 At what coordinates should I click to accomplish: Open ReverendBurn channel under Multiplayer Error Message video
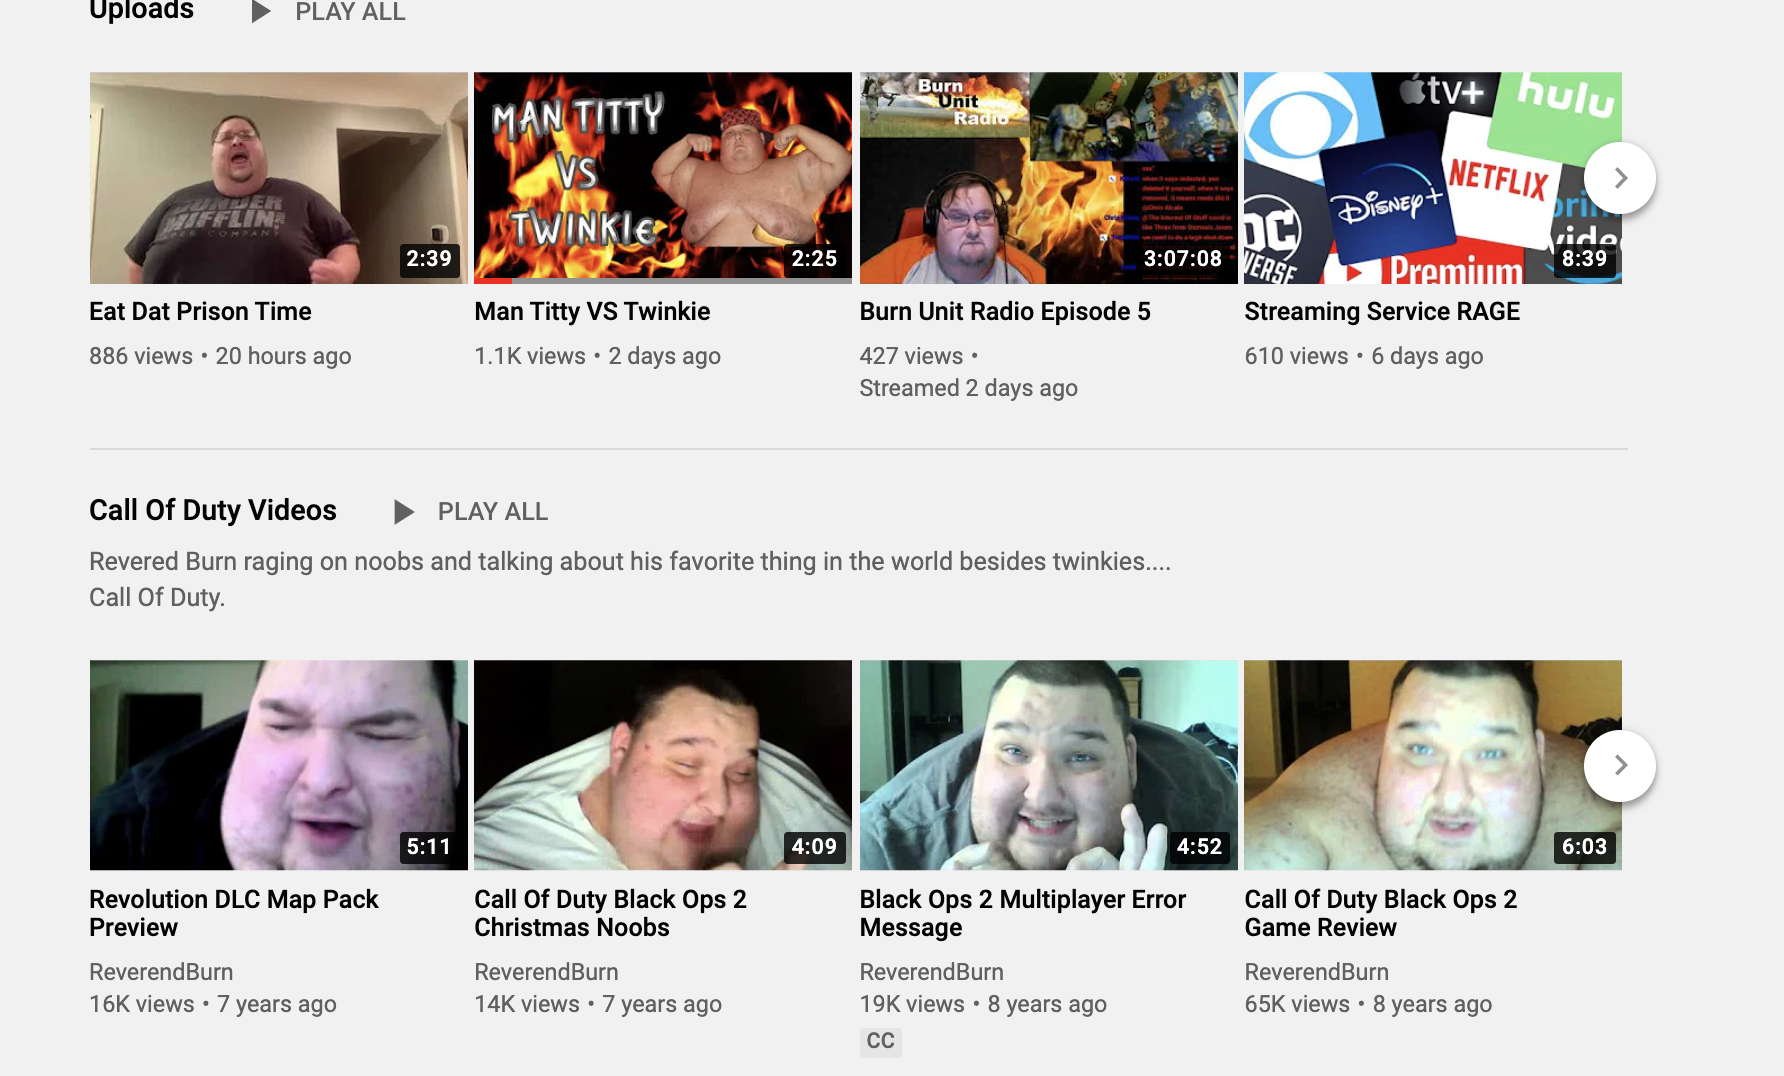[931, 972]
